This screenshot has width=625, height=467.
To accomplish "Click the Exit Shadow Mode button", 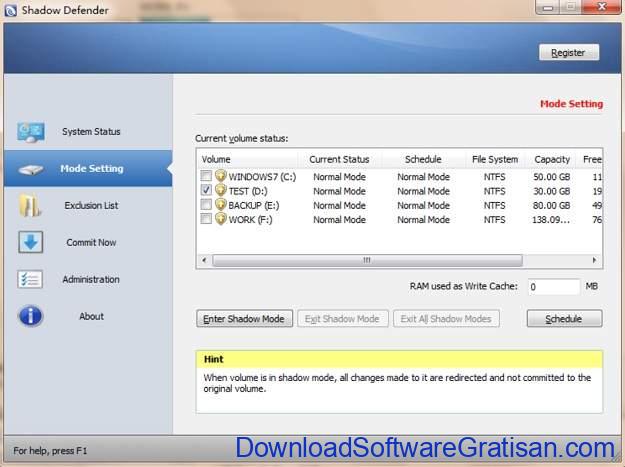I will click(342, 319).
